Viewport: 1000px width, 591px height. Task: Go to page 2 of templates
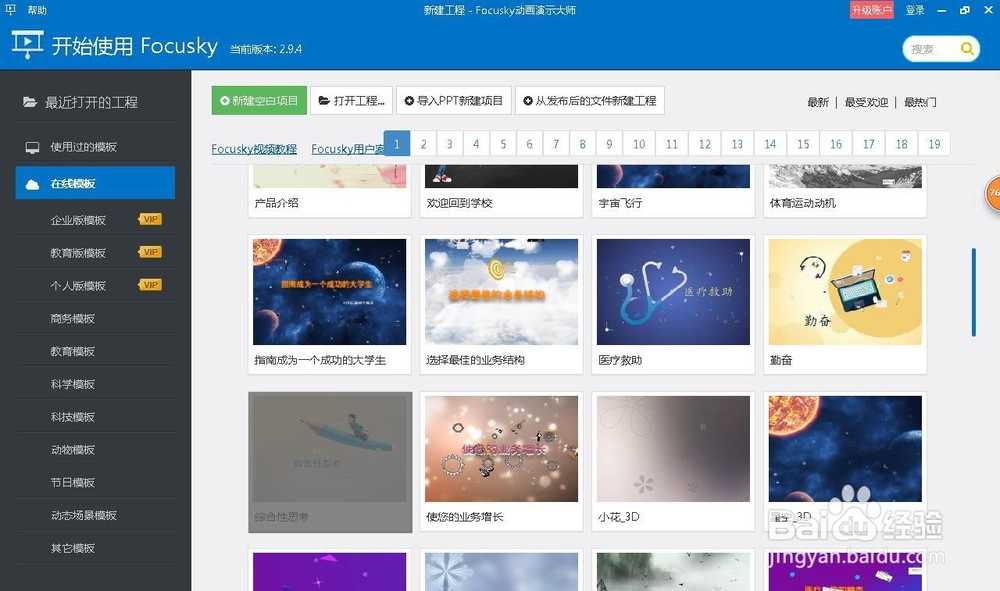(423, 143)
